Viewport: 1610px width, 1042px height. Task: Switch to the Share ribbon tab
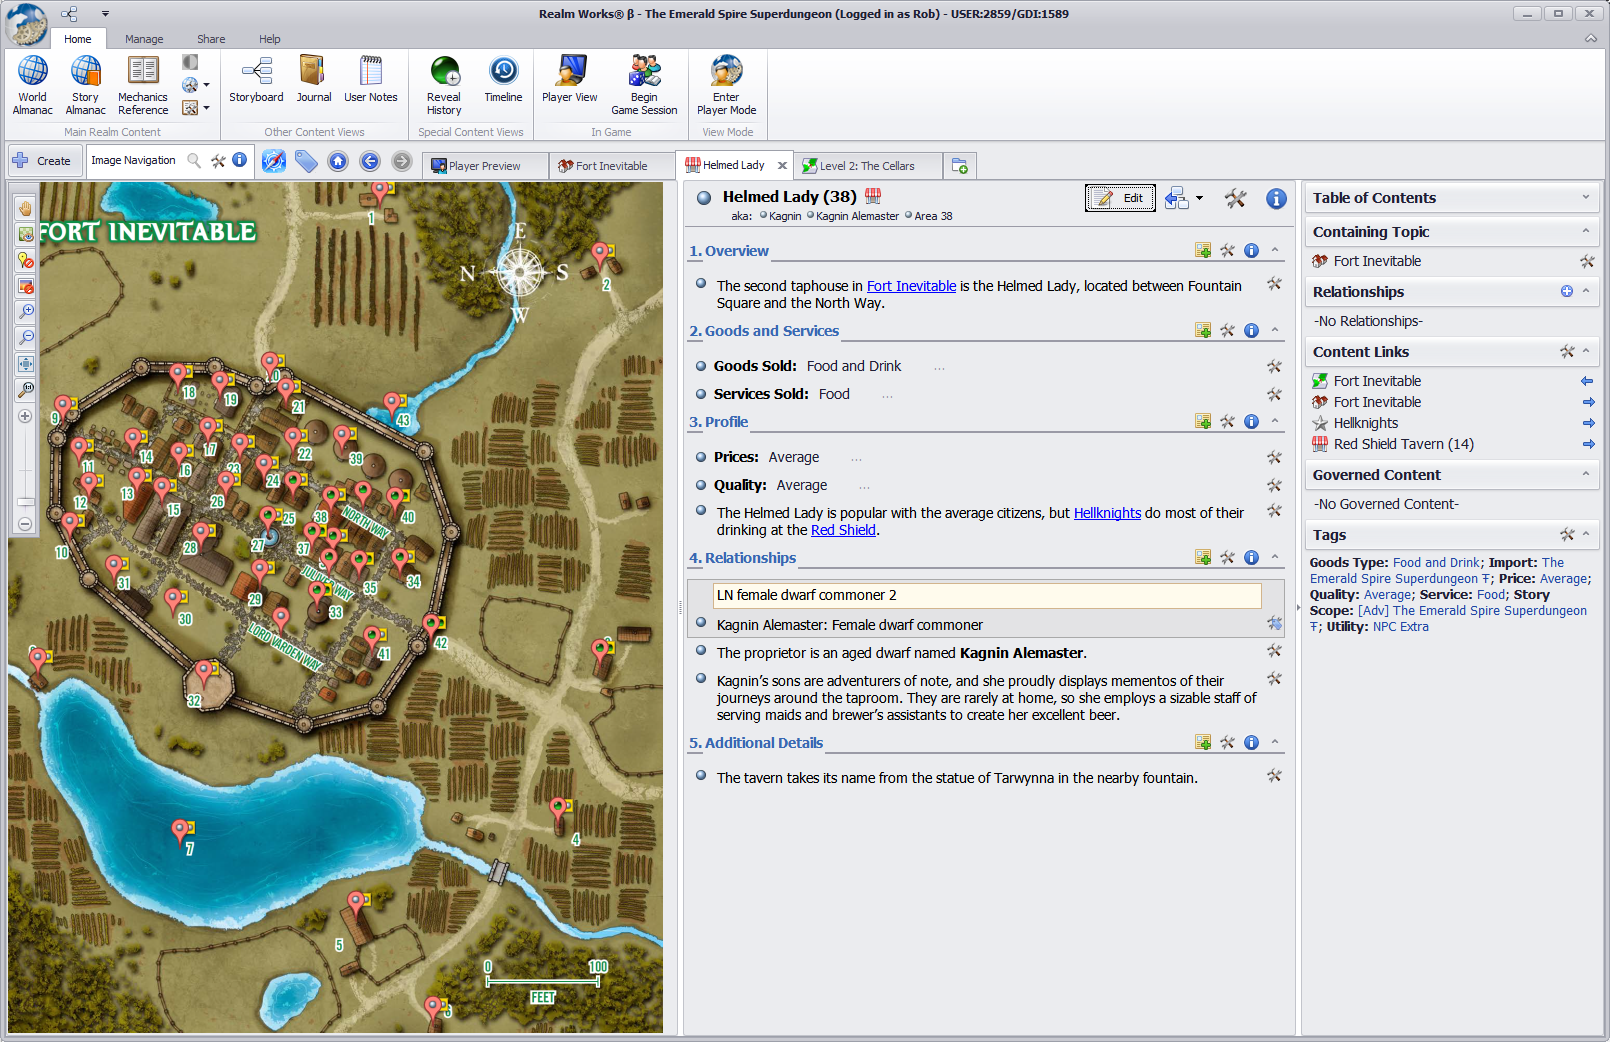(x=211, y=39)
